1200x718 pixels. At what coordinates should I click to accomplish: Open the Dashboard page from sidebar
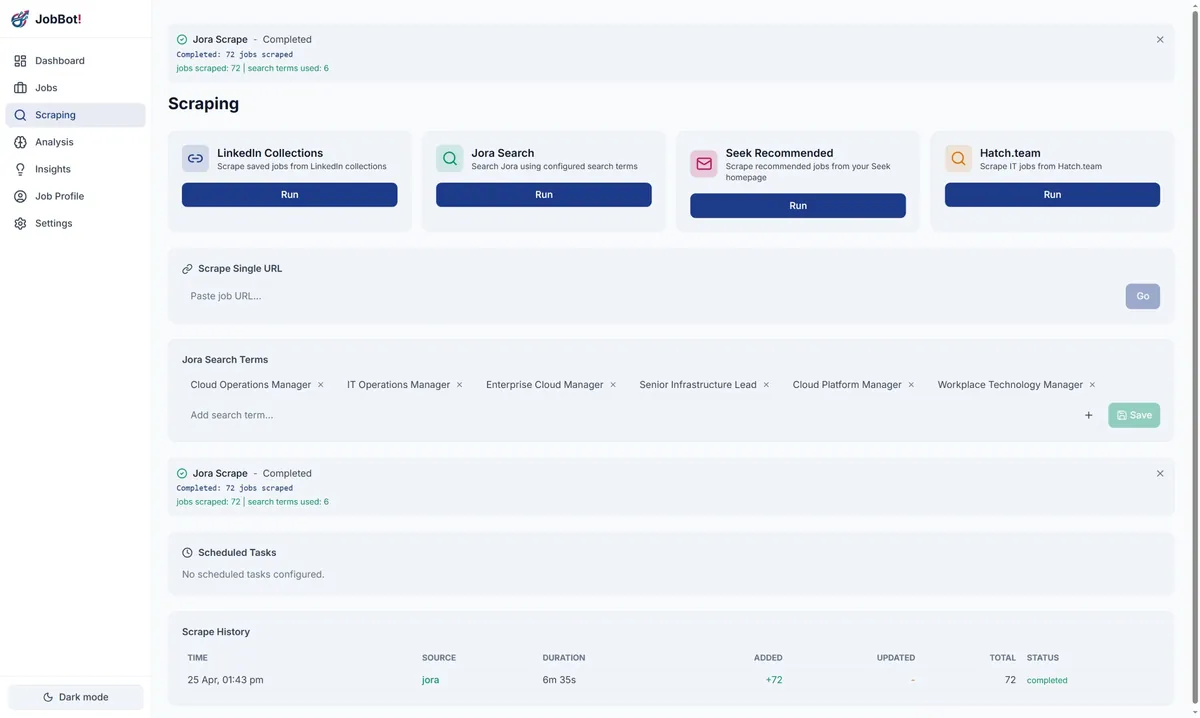75,61
